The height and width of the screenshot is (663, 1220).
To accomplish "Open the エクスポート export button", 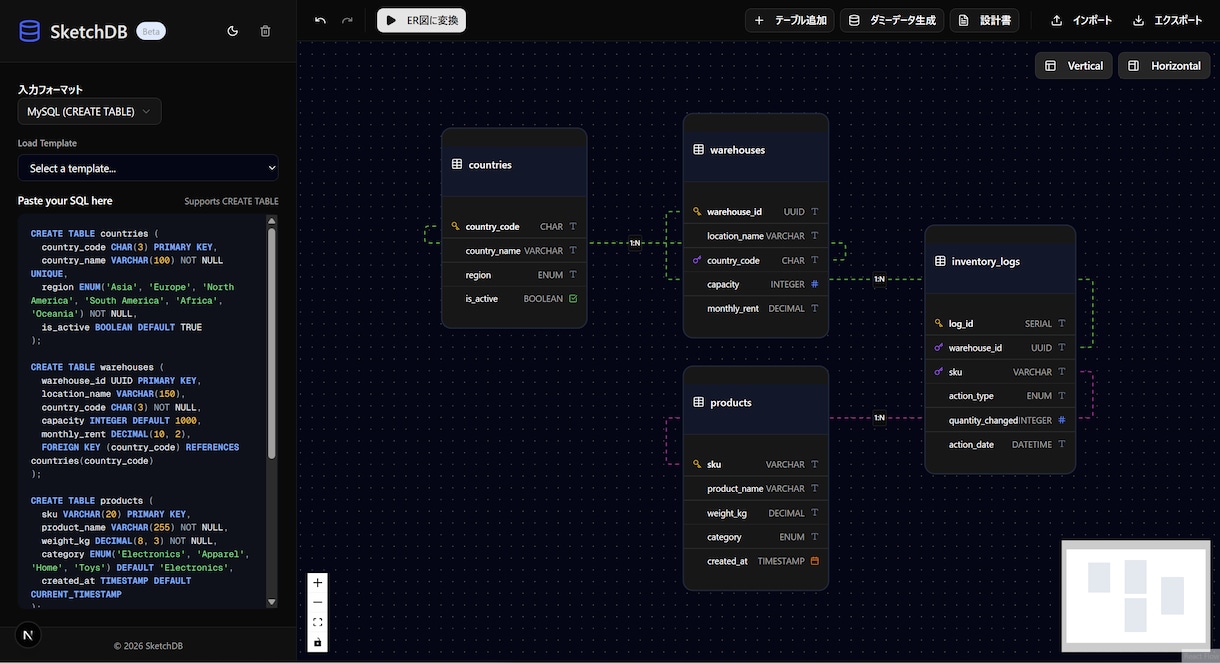I will pos(1167,20).
